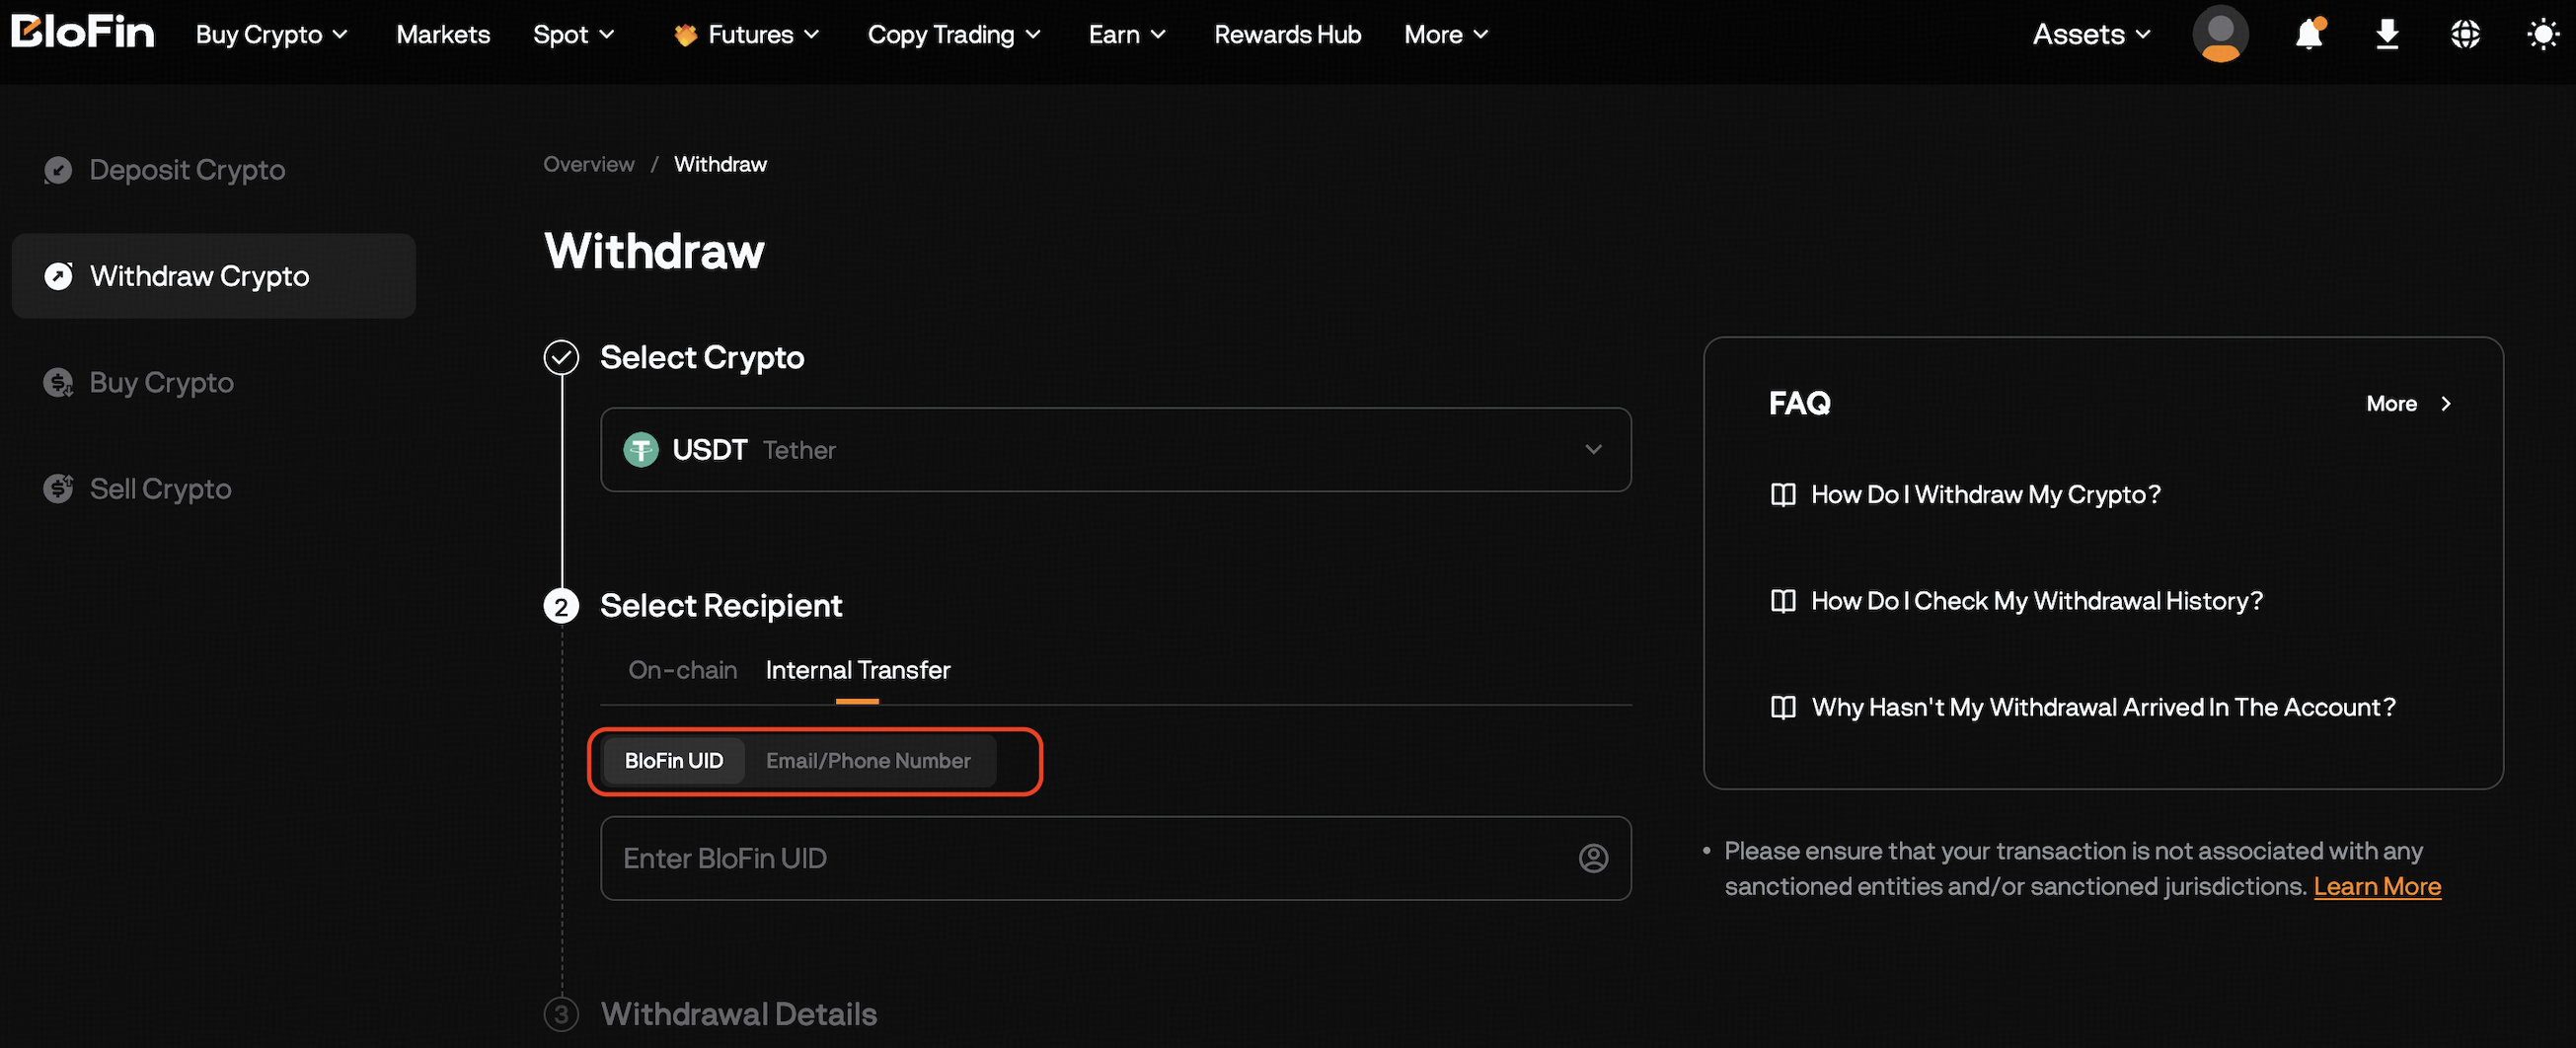Image resolution: width=2576 pixels, height=1048 pixels.
Task: Open the Markets page
Action: click(x=443, y=35)
